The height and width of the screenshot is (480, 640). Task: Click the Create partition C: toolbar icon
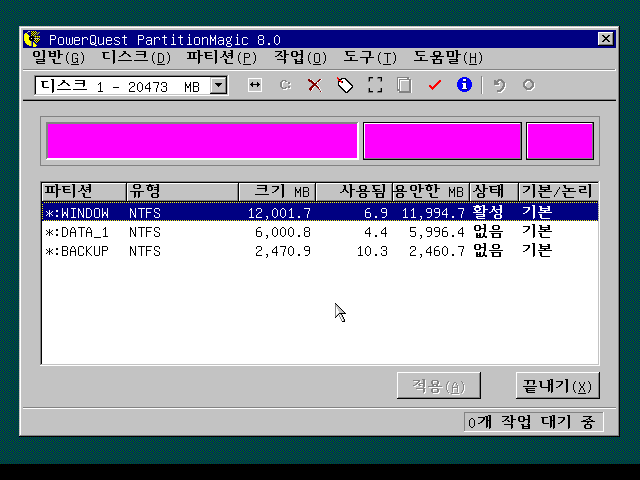[x=285, y=85]
